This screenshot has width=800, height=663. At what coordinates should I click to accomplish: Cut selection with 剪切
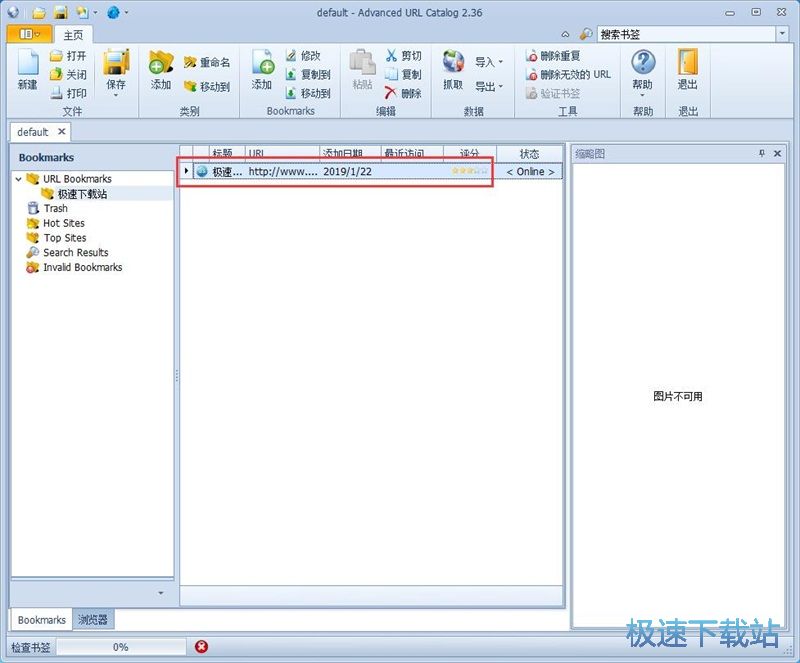[404, 56]
